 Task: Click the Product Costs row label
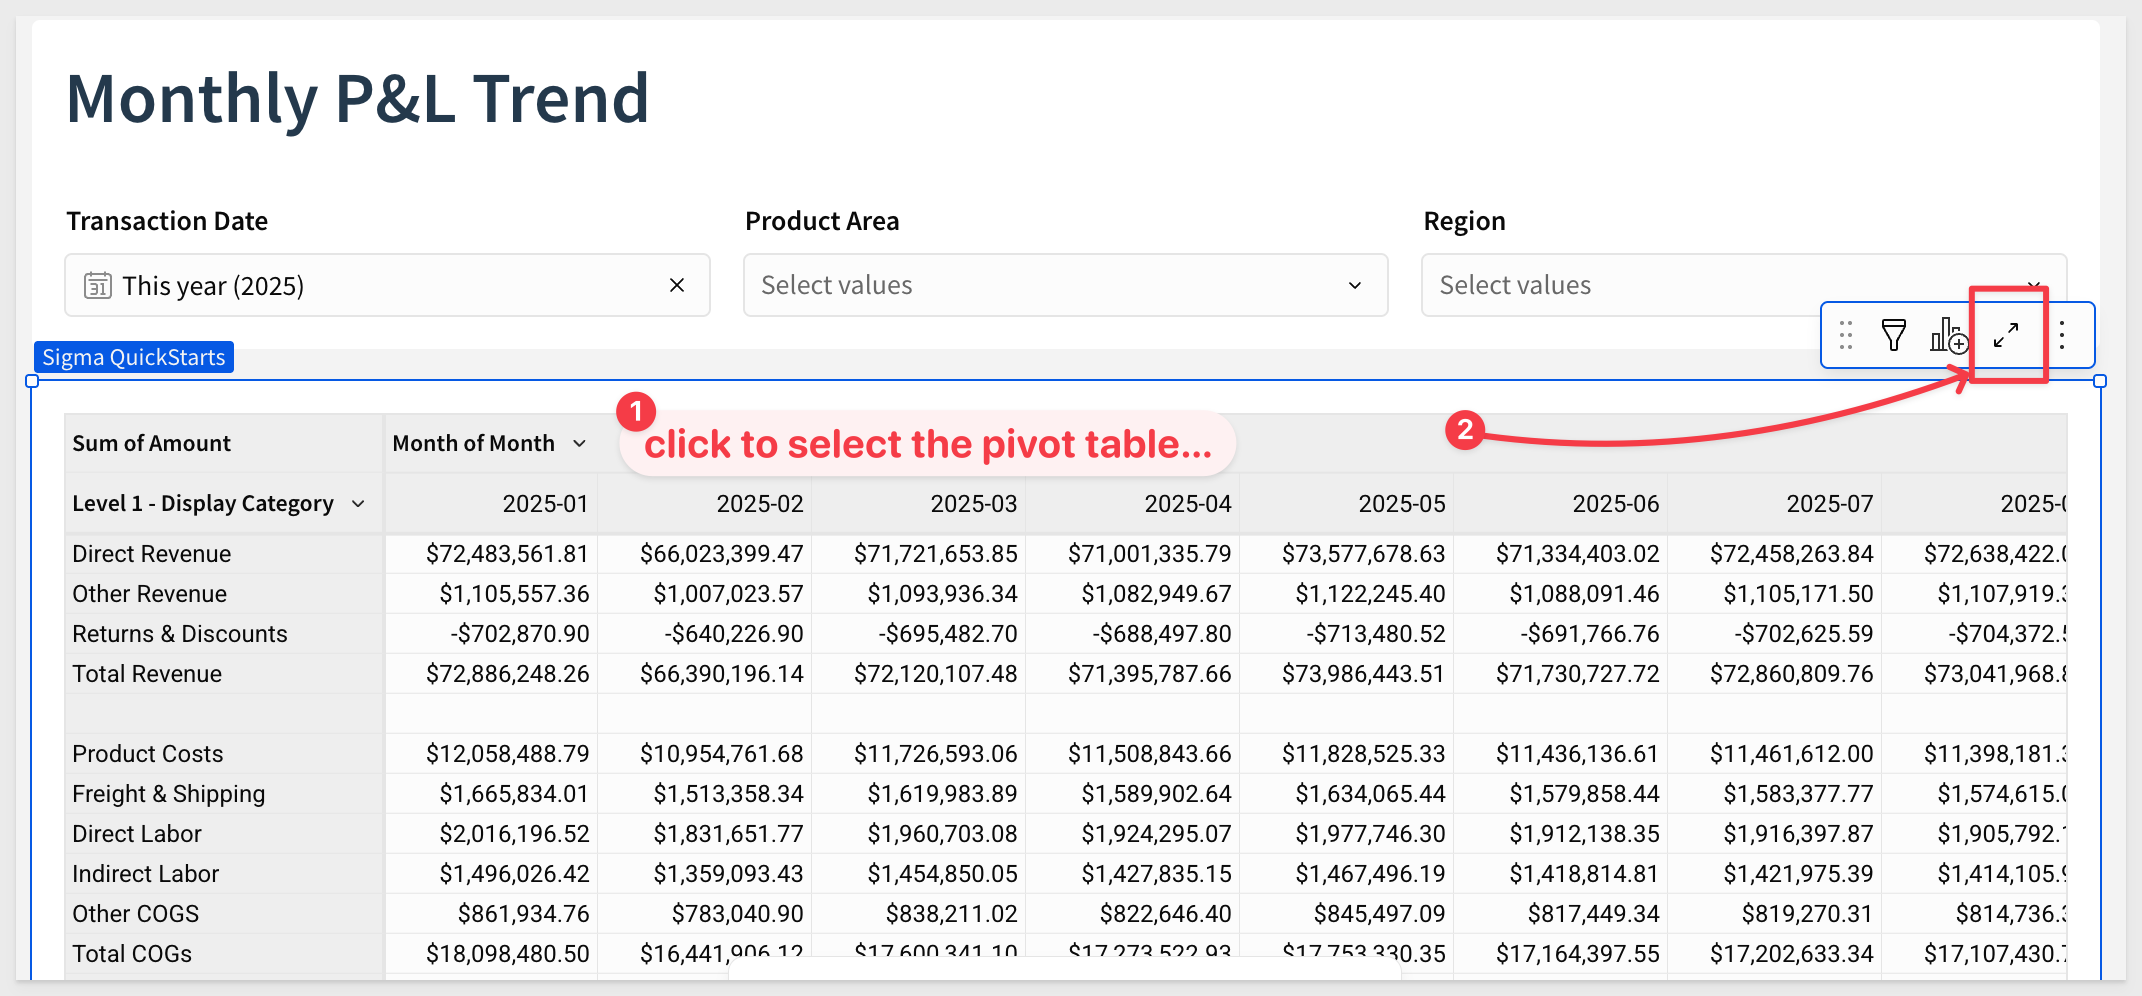click(148, 753)
